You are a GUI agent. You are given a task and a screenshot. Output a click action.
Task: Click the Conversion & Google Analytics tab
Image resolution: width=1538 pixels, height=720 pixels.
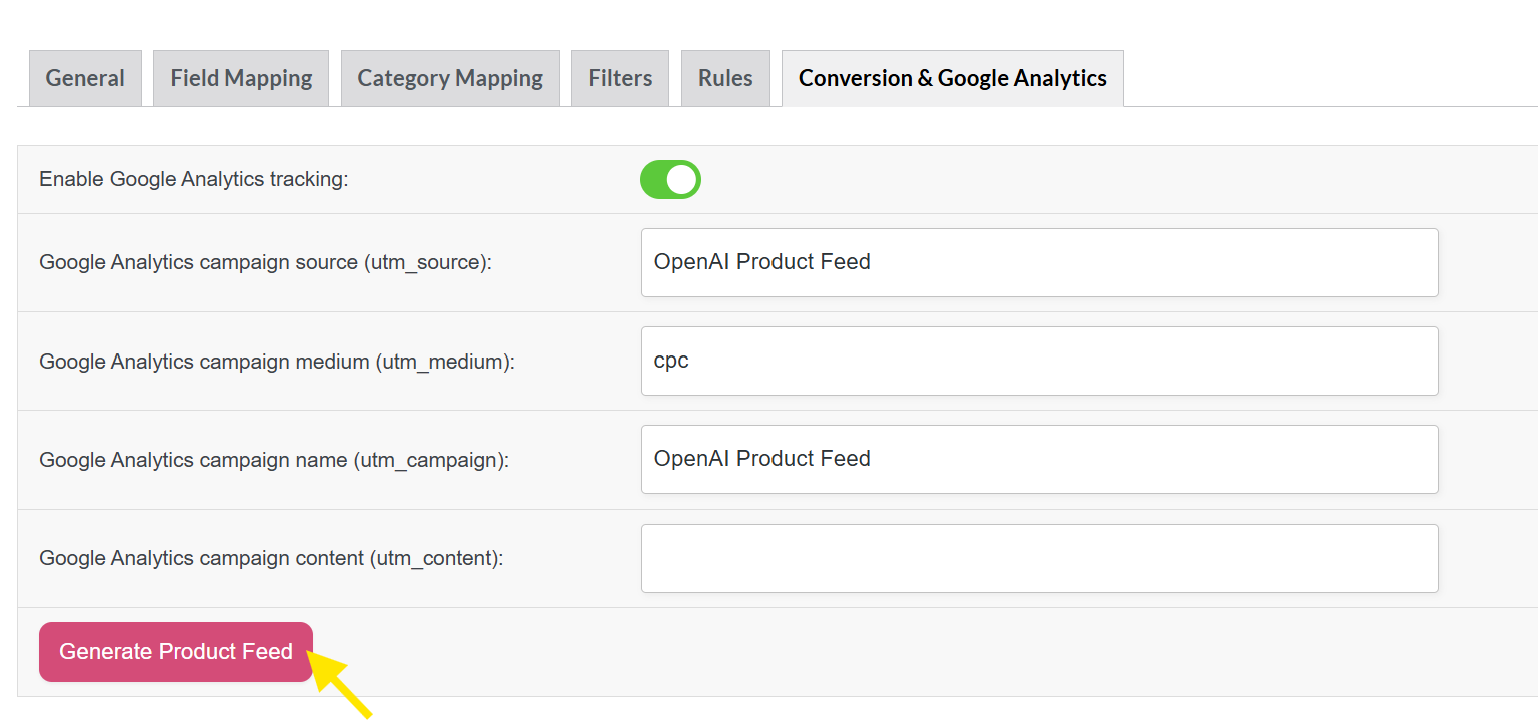pyautogui.click(x=952, y=78)
